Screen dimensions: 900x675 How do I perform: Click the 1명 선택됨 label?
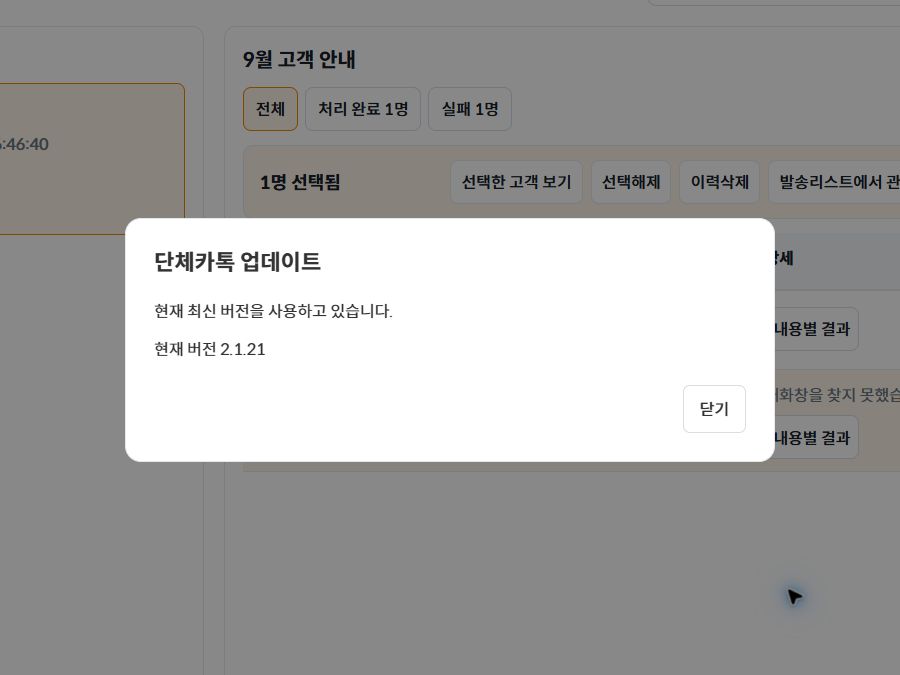pos(300,183)
